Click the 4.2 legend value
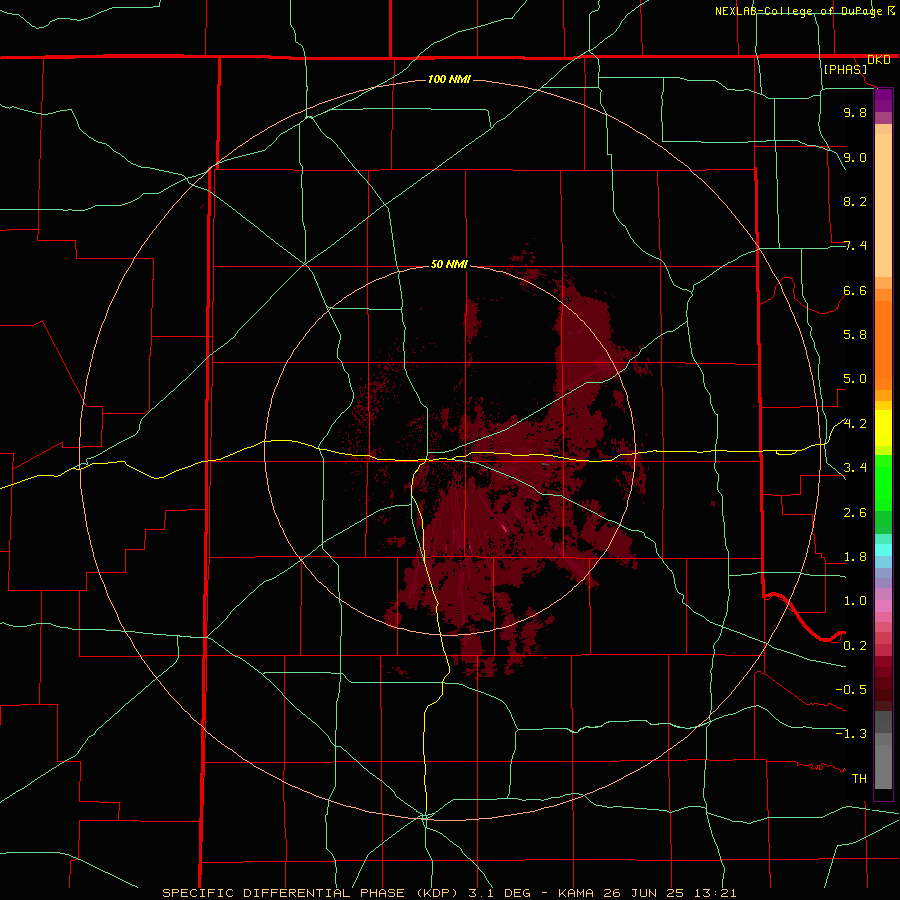 [855, 424]
